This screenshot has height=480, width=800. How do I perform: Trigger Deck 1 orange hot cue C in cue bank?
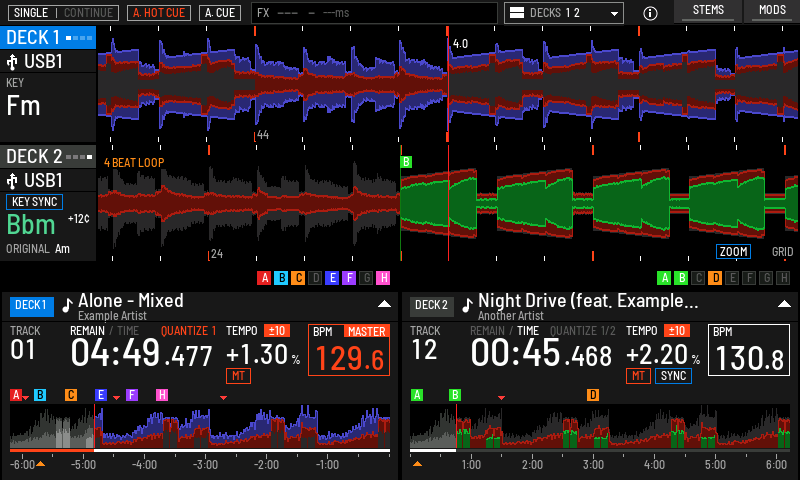coord(298,278)
